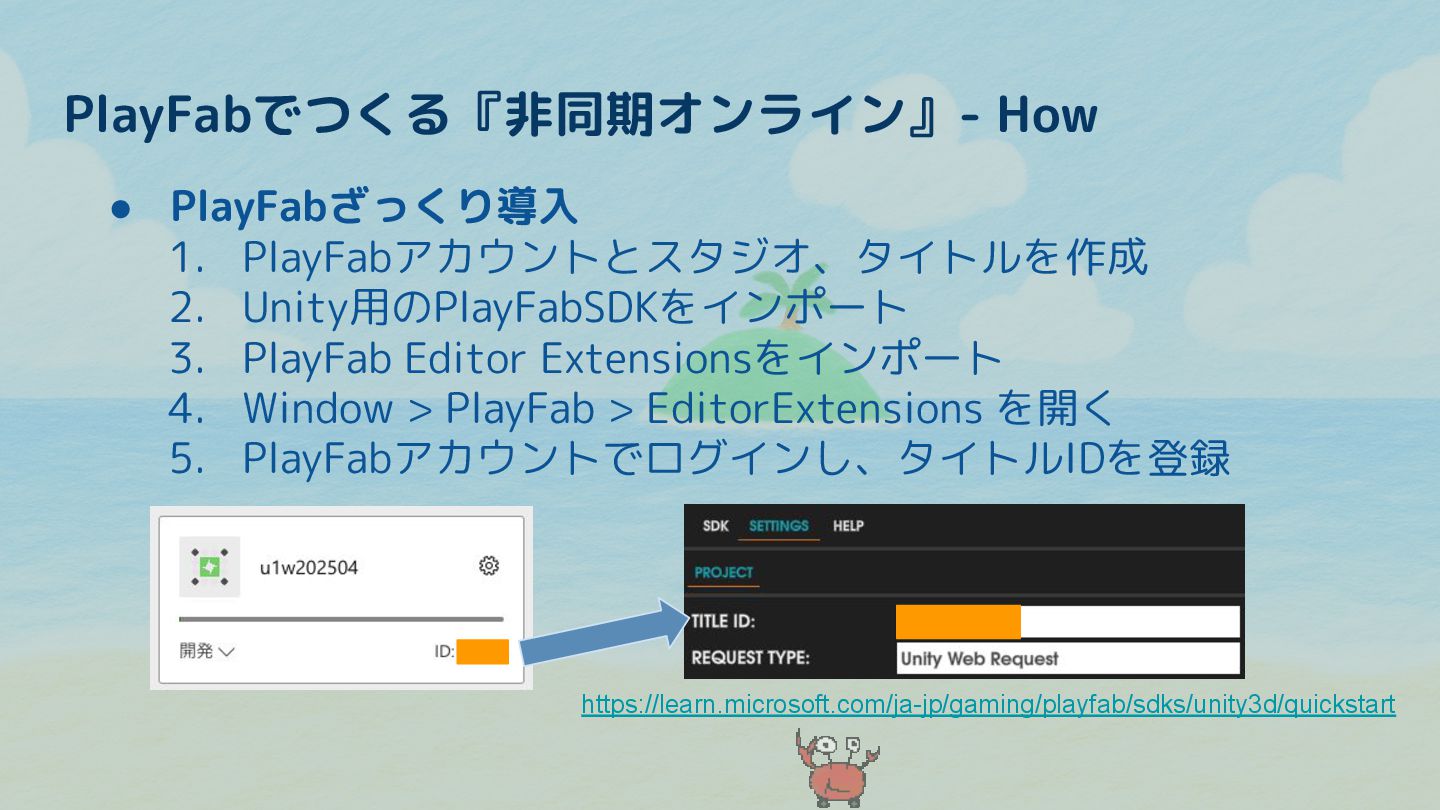The width and height of the screenshot is (1440, 810).
Task: Click the ID: label on the title card
Action: 444,652
